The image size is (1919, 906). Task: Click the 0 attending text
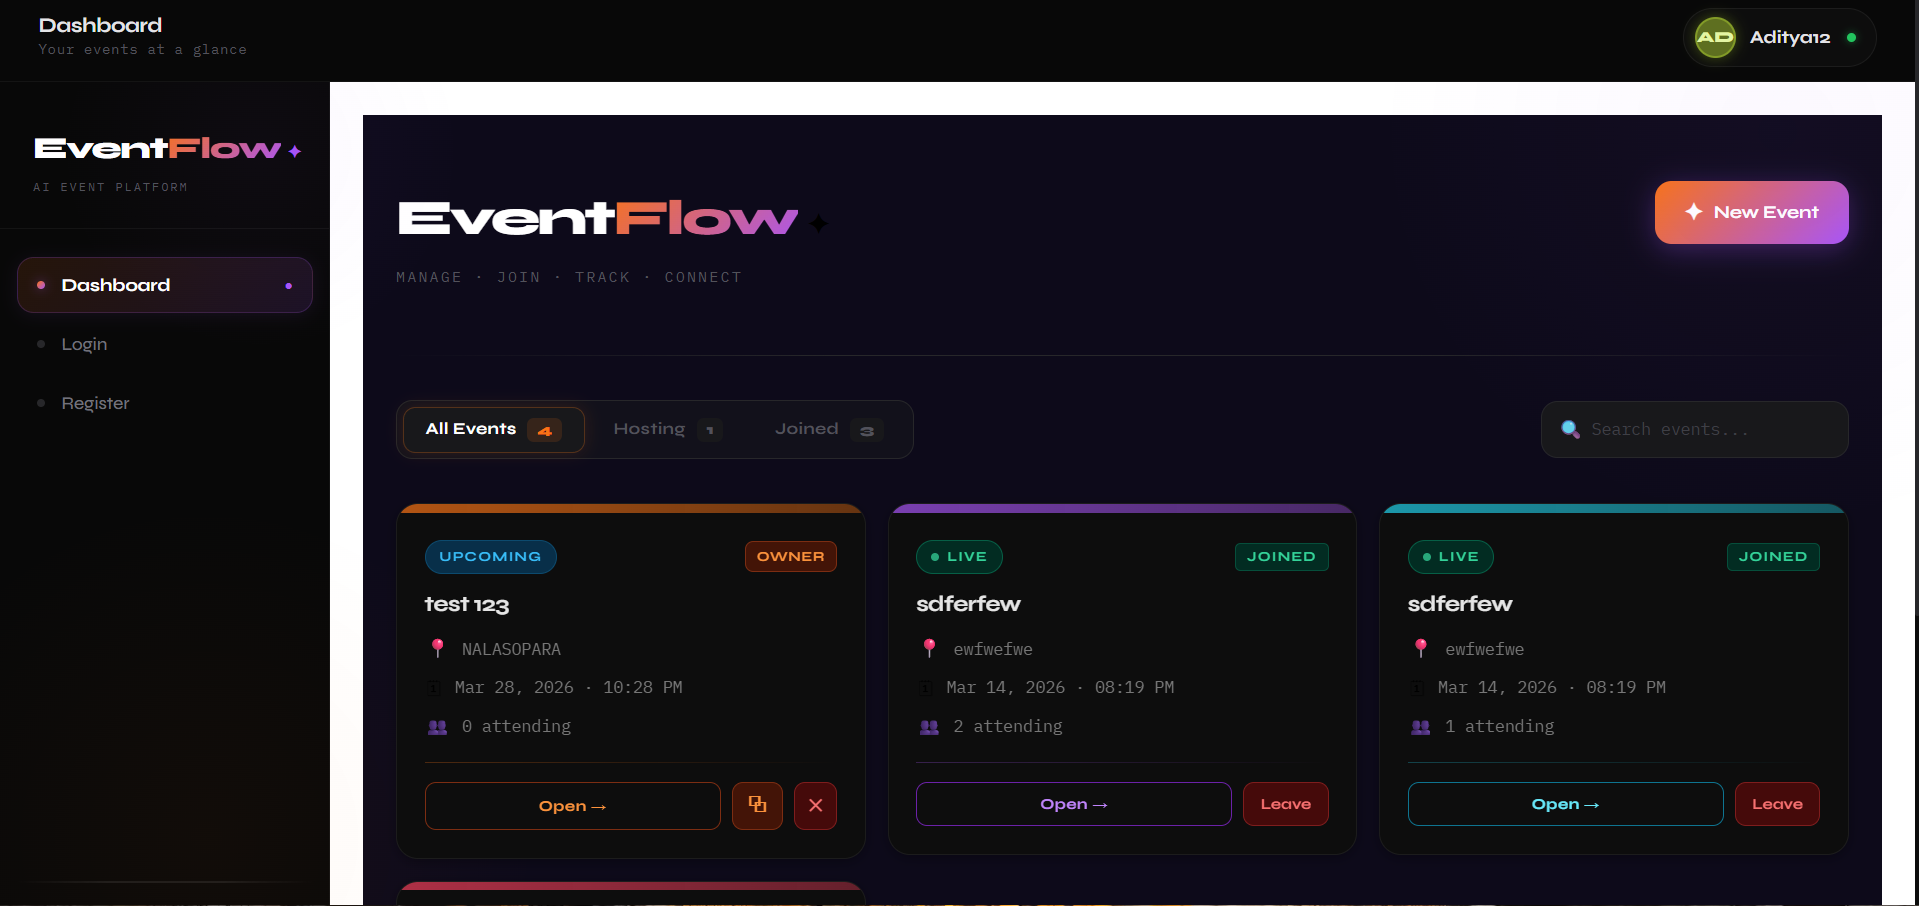click(516, 726)
